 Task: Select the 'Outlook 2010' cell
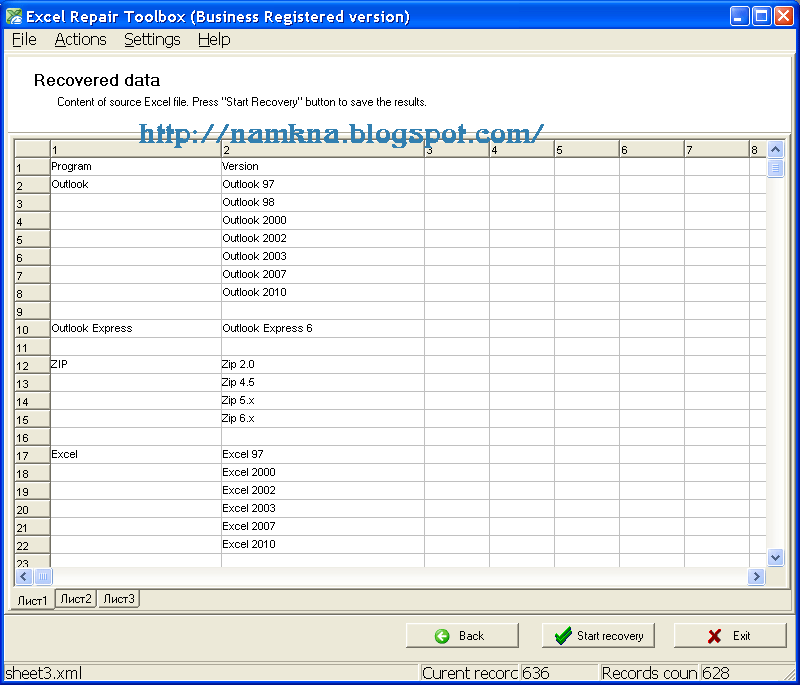pos(322,292)
